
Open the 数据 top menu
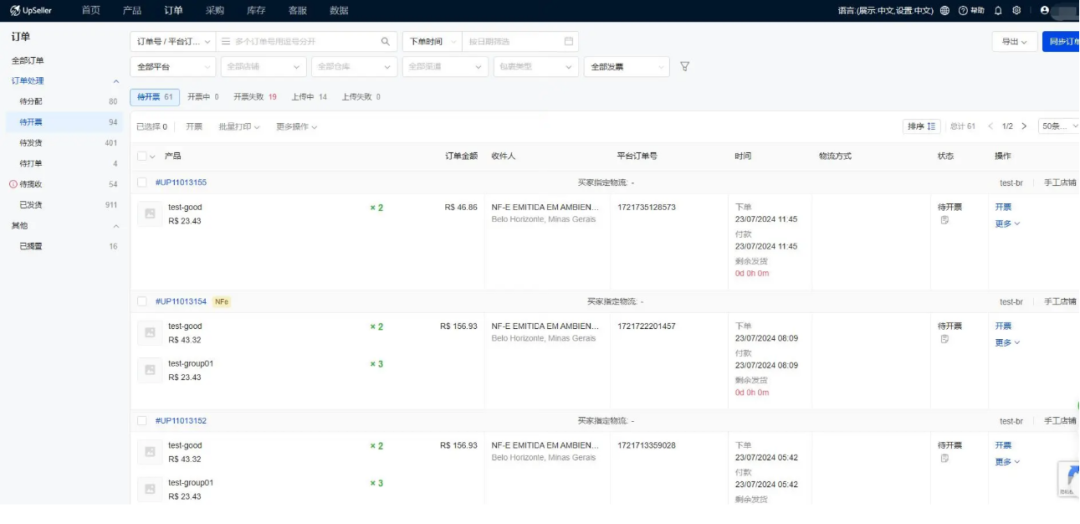pyautogui.click(x=338, y=10)
